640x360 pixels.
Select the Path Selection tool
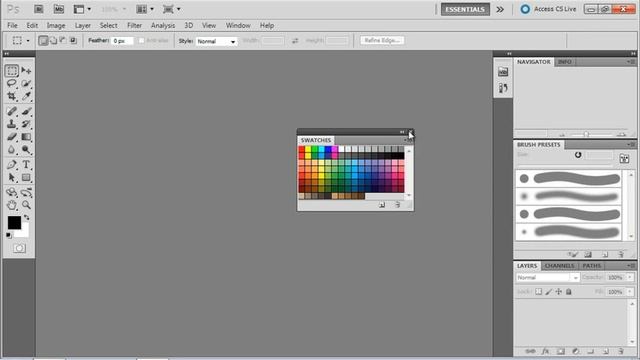coord(11,178)
